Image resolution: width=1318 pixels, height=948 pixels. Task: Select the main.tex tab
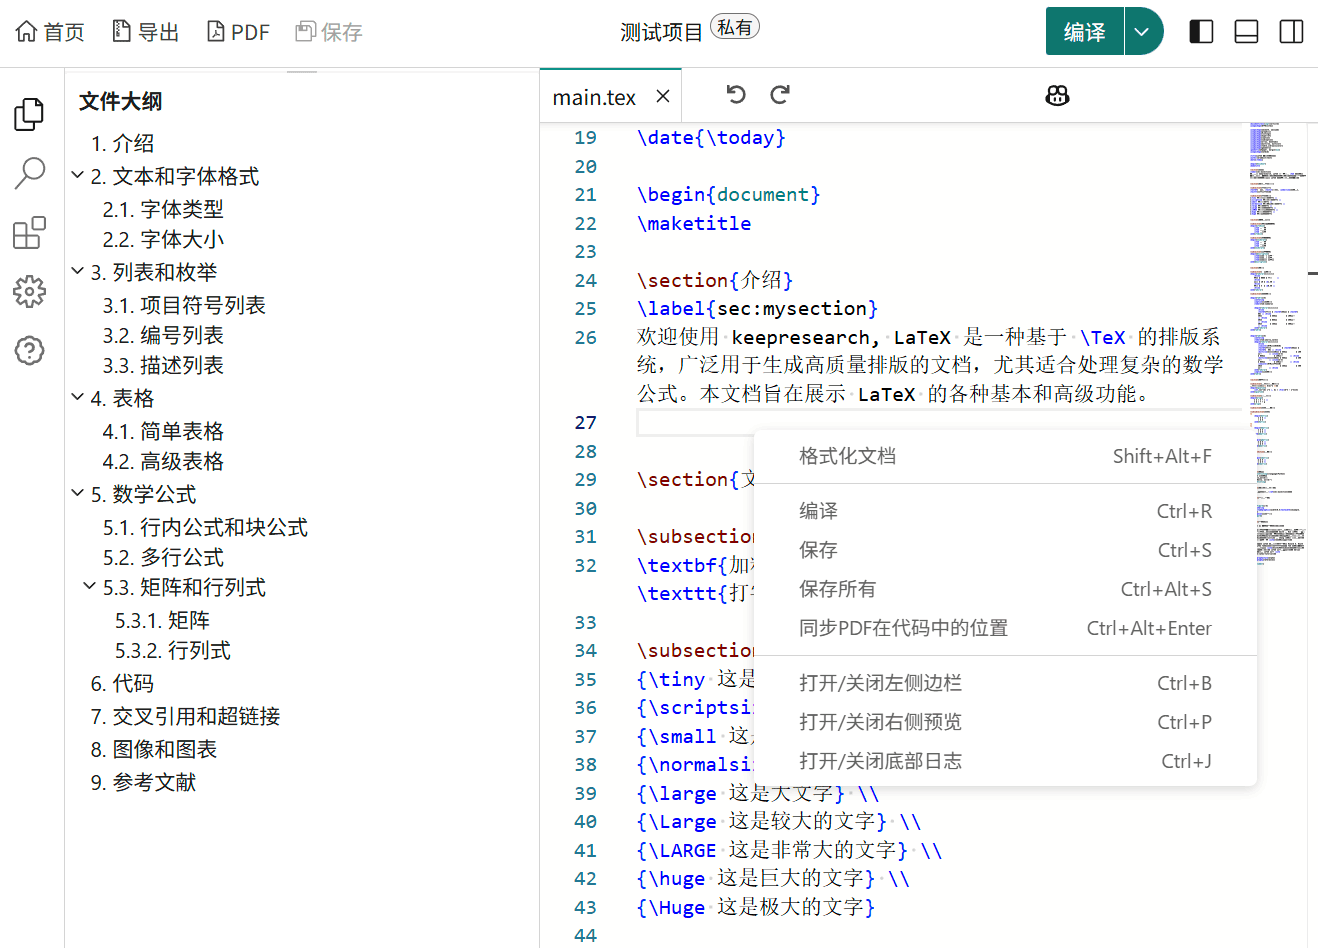[x=594, y=97]
